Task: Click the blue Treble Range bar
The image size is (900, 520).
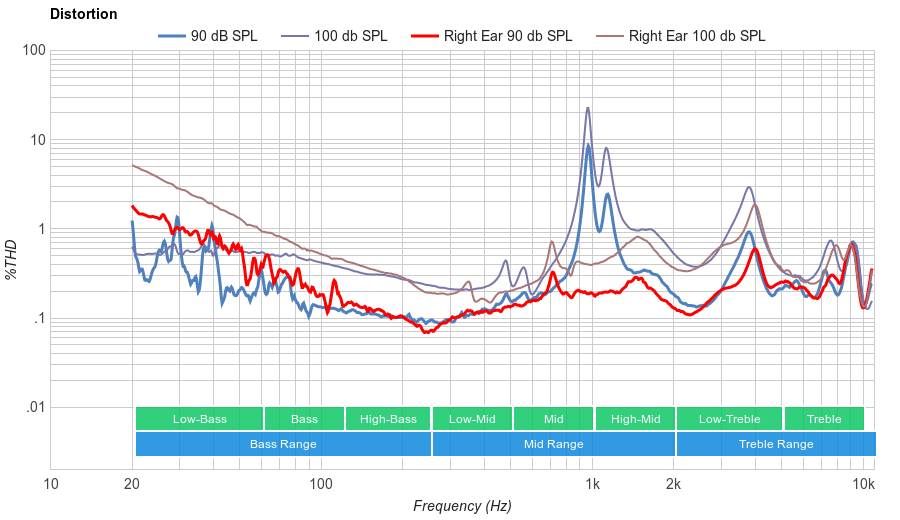Action: (x=775, y=444)
